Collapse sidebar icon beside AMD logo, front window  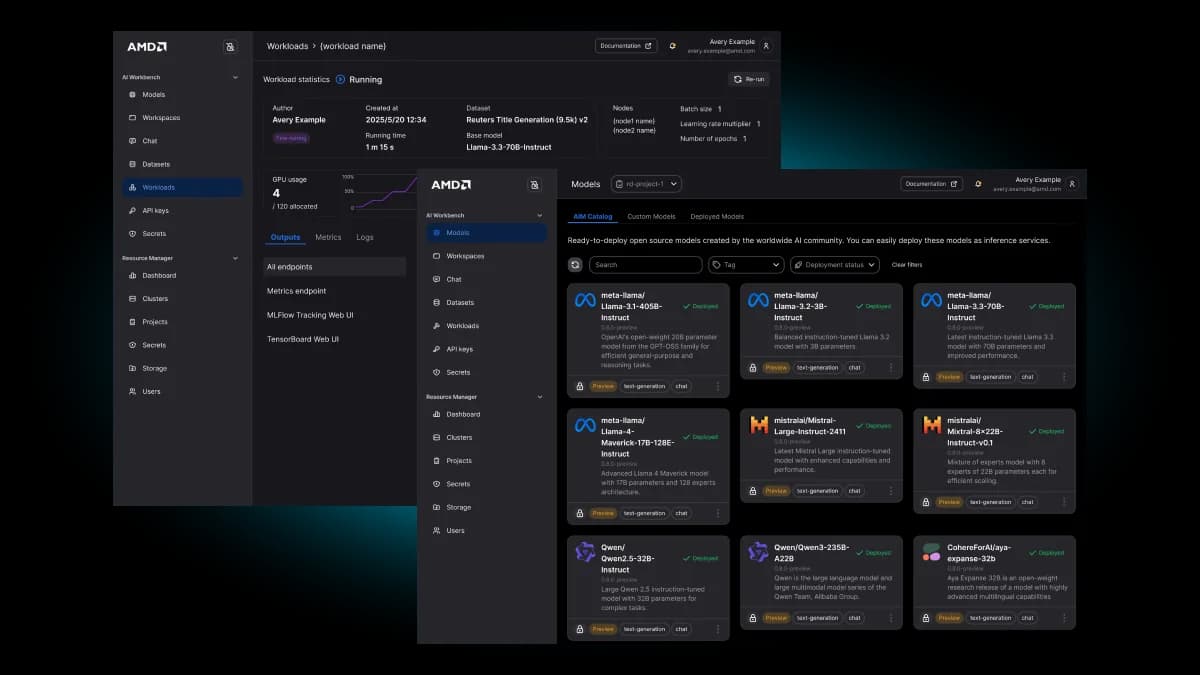coord(535,185)
